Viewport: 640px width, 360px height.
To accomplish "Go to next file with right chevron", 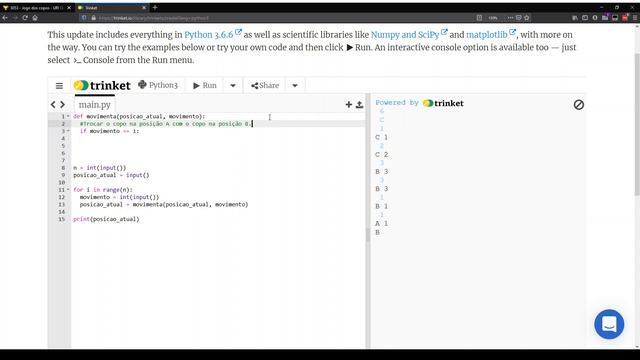I will [x=62, y=104].
